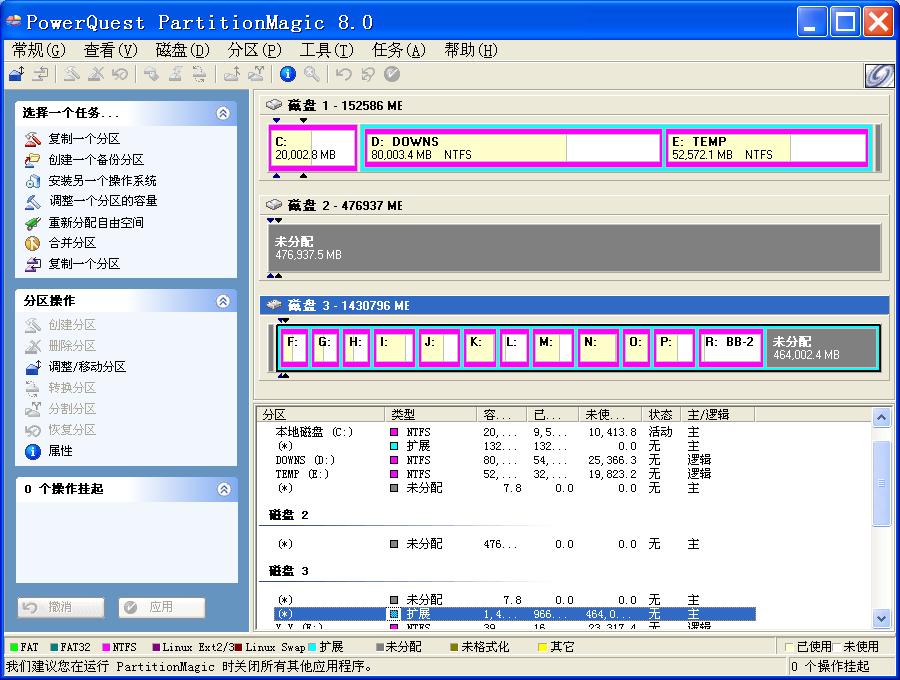Click the 应用 button
Viewport: 900px width, 680px height.
162,607
